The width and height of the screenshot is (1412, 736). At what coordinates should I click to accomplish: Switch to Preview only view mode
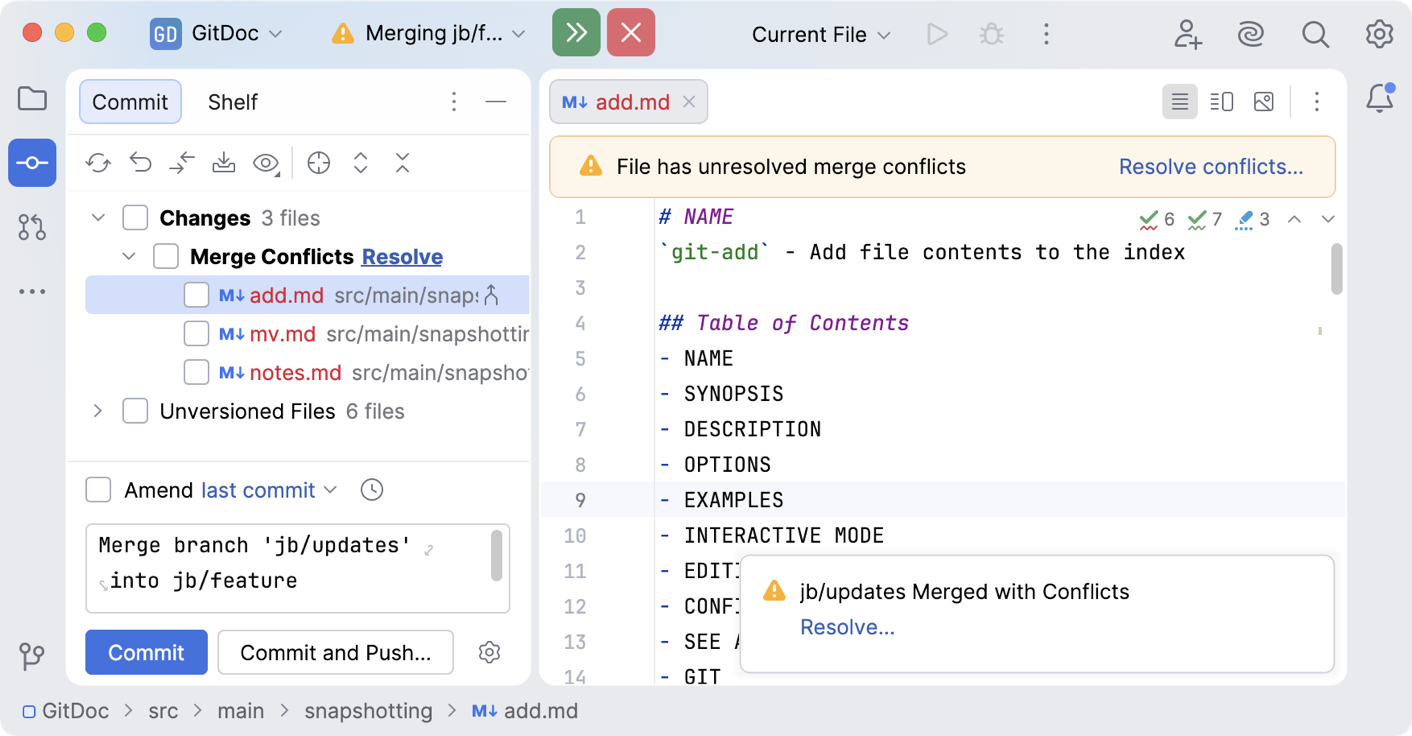click(x=1264, y=102)
